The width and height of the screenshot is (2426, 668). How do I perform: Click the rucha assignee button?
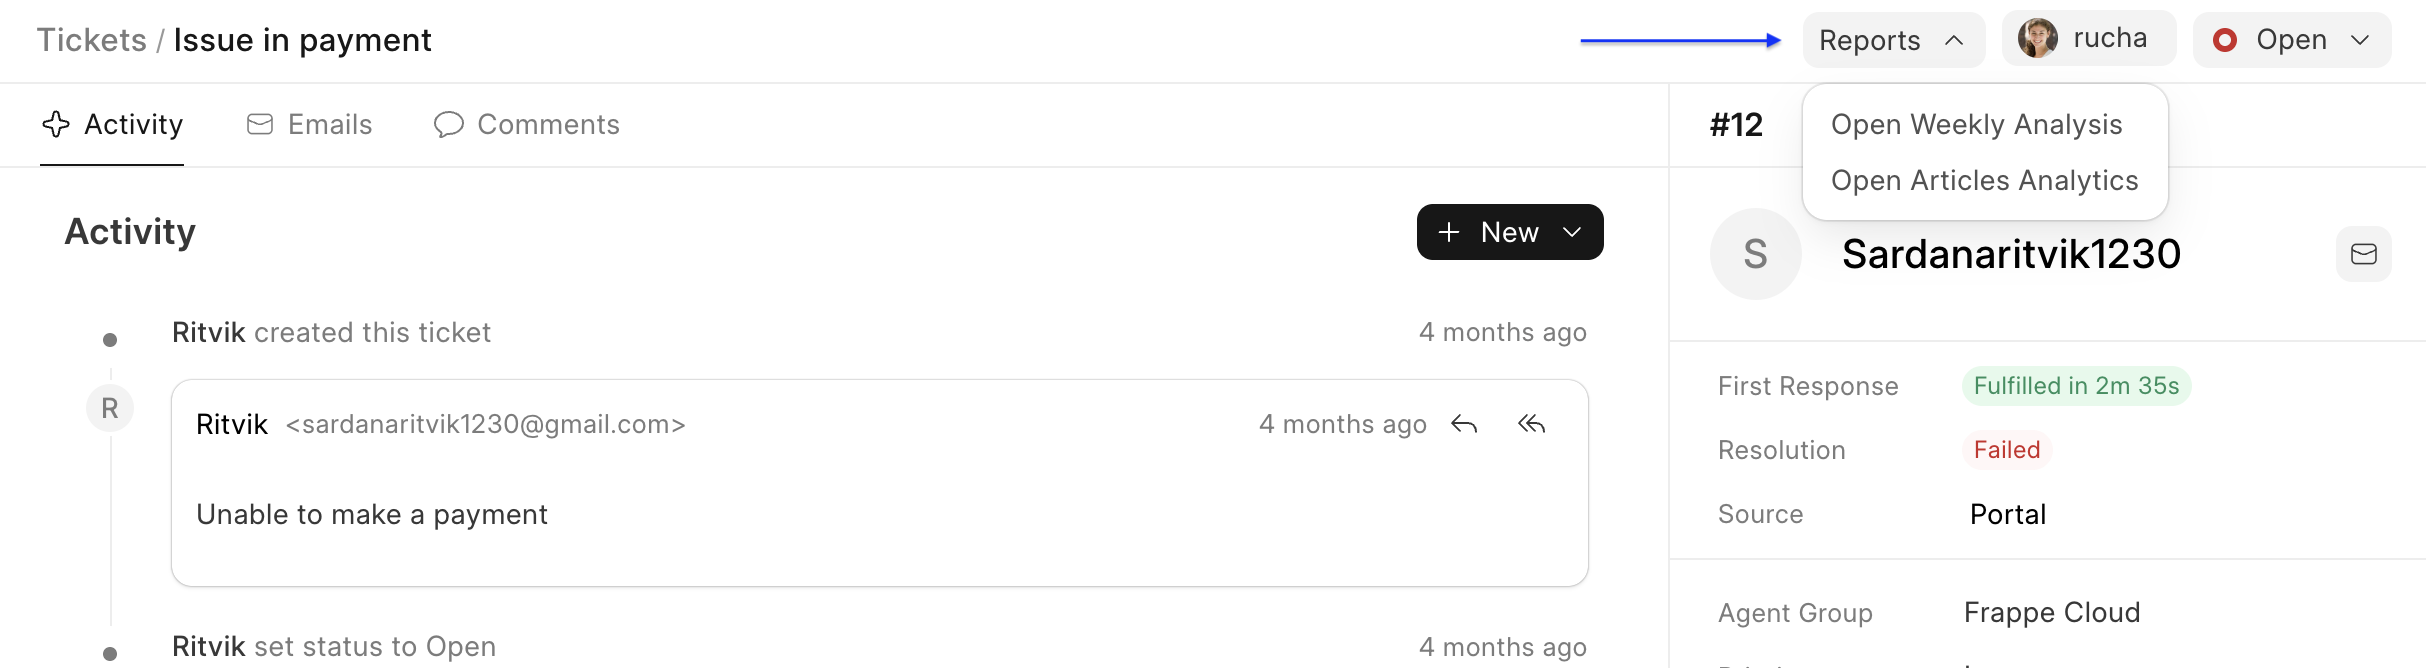(2088, 39)
